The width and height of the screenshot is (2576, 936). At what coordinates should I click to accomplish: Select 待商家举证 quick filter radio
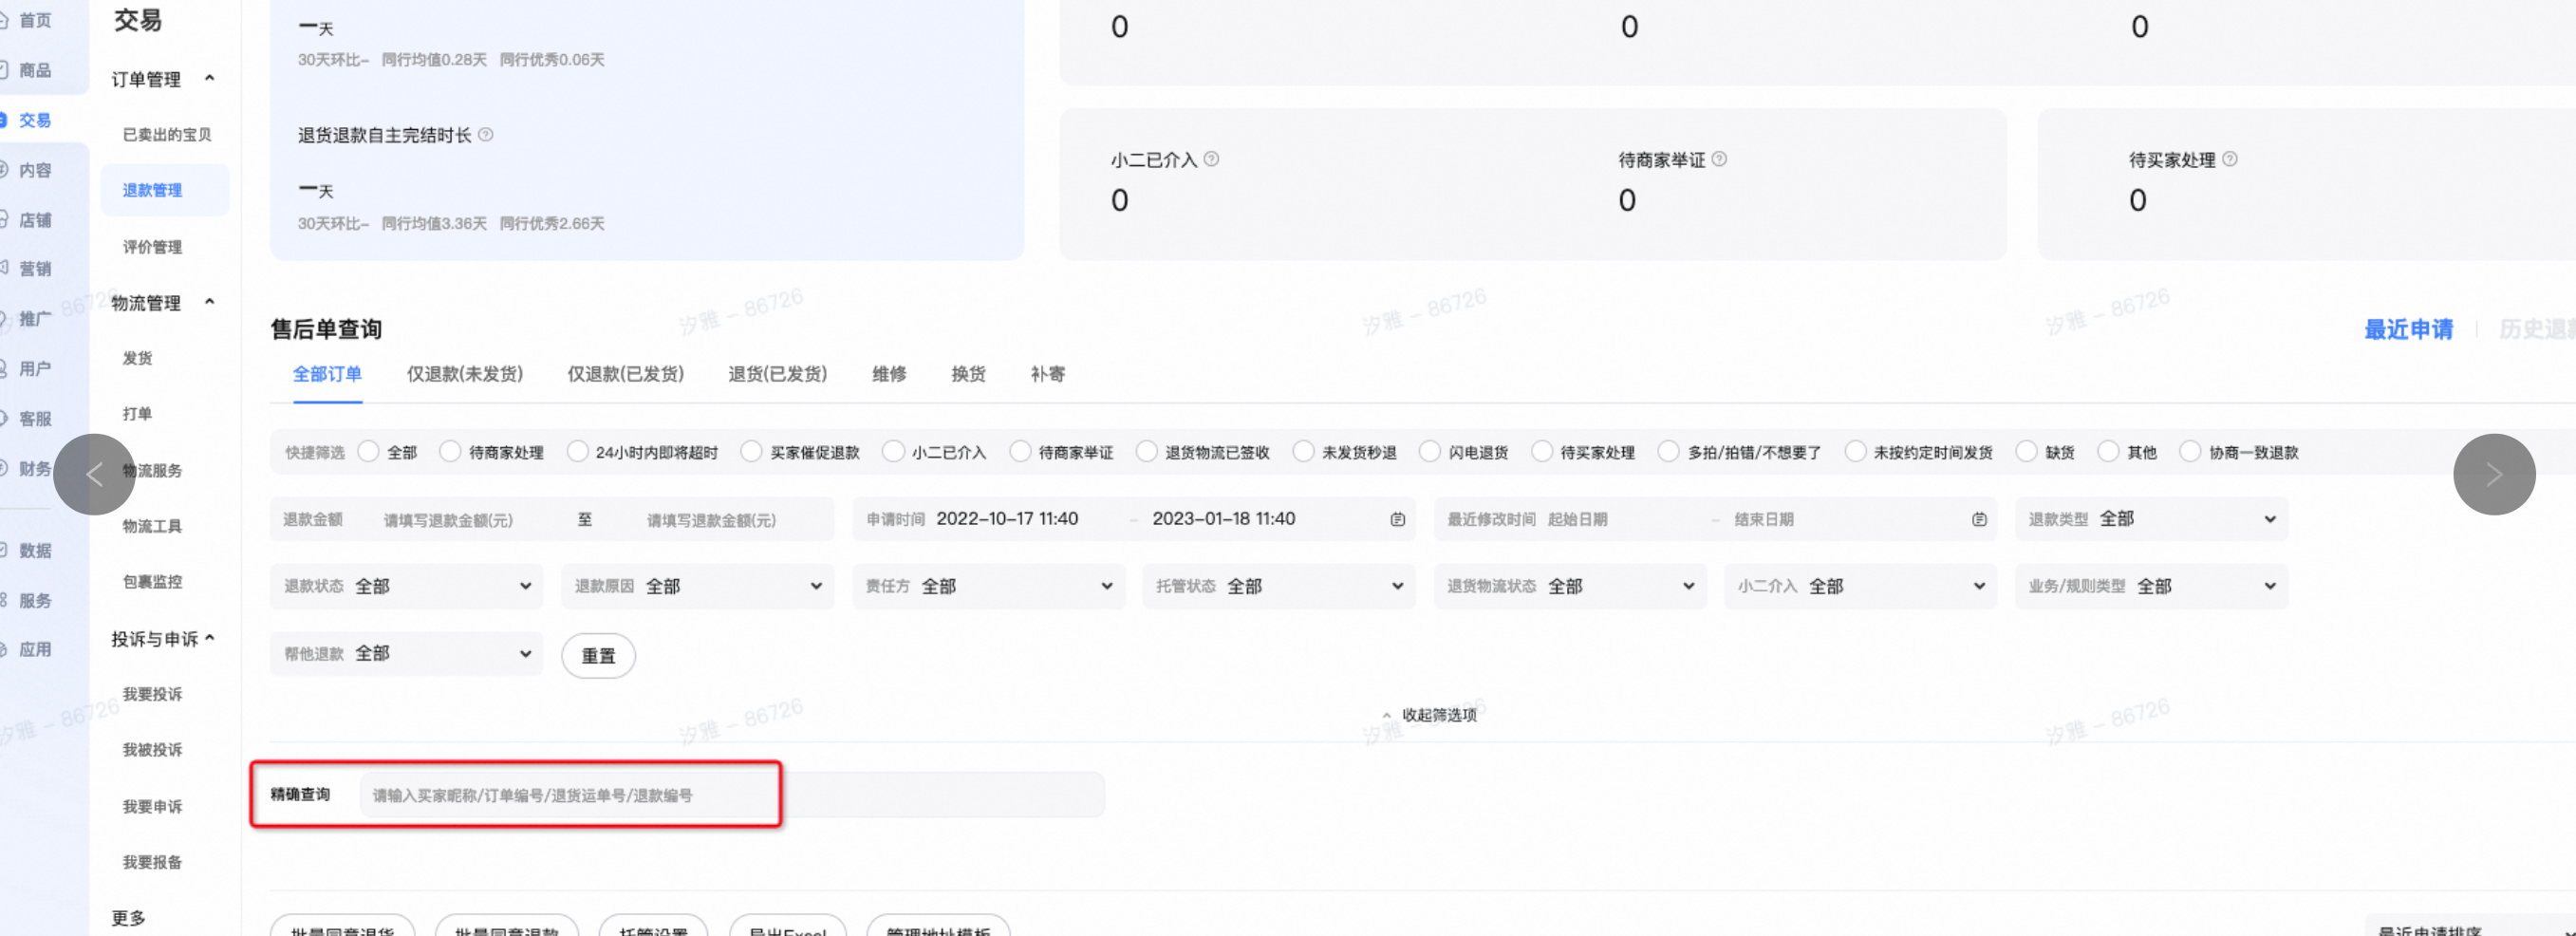pyautogui.click(x=1020, y=452)
